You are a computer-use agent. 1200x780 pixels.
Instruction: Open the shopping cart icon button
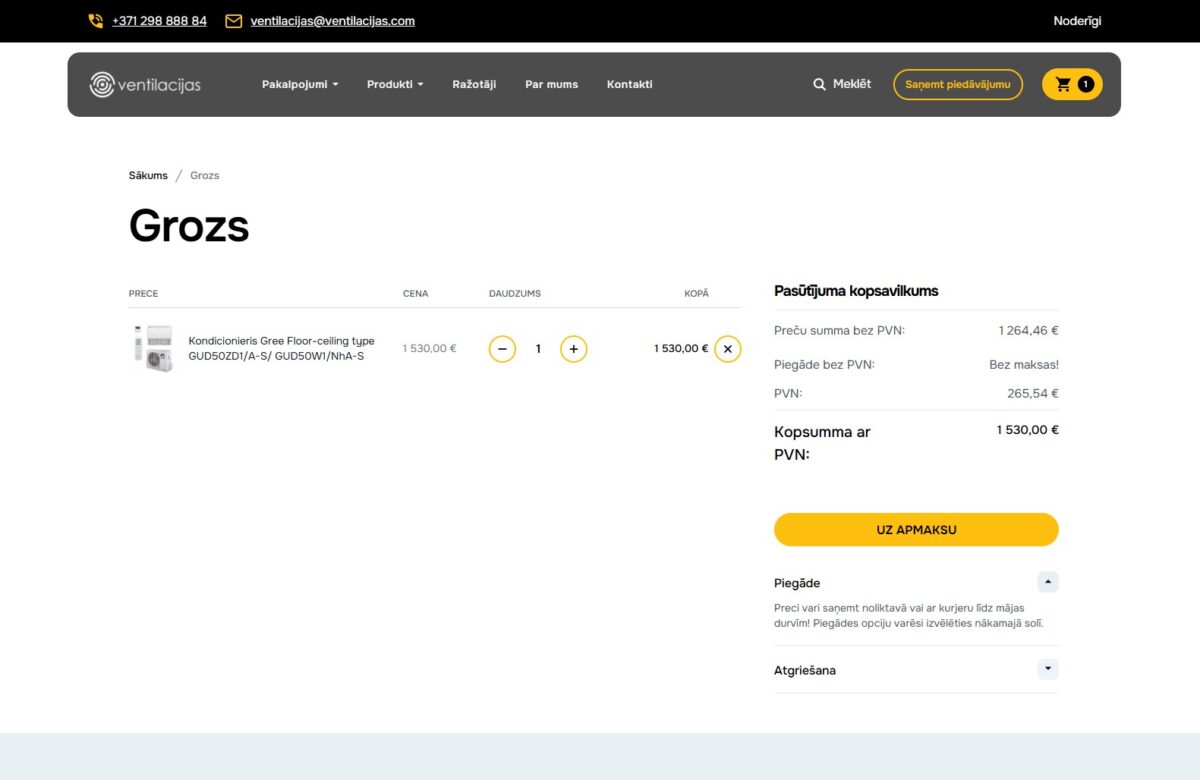point(1072,84)
